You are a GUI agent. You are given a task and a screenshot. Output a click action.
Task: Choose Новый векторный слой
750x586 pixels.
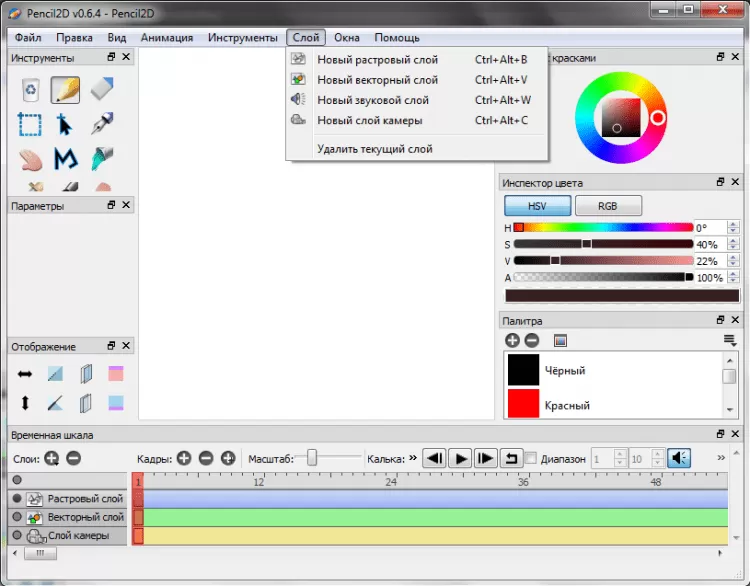click(x=417, y=80)
